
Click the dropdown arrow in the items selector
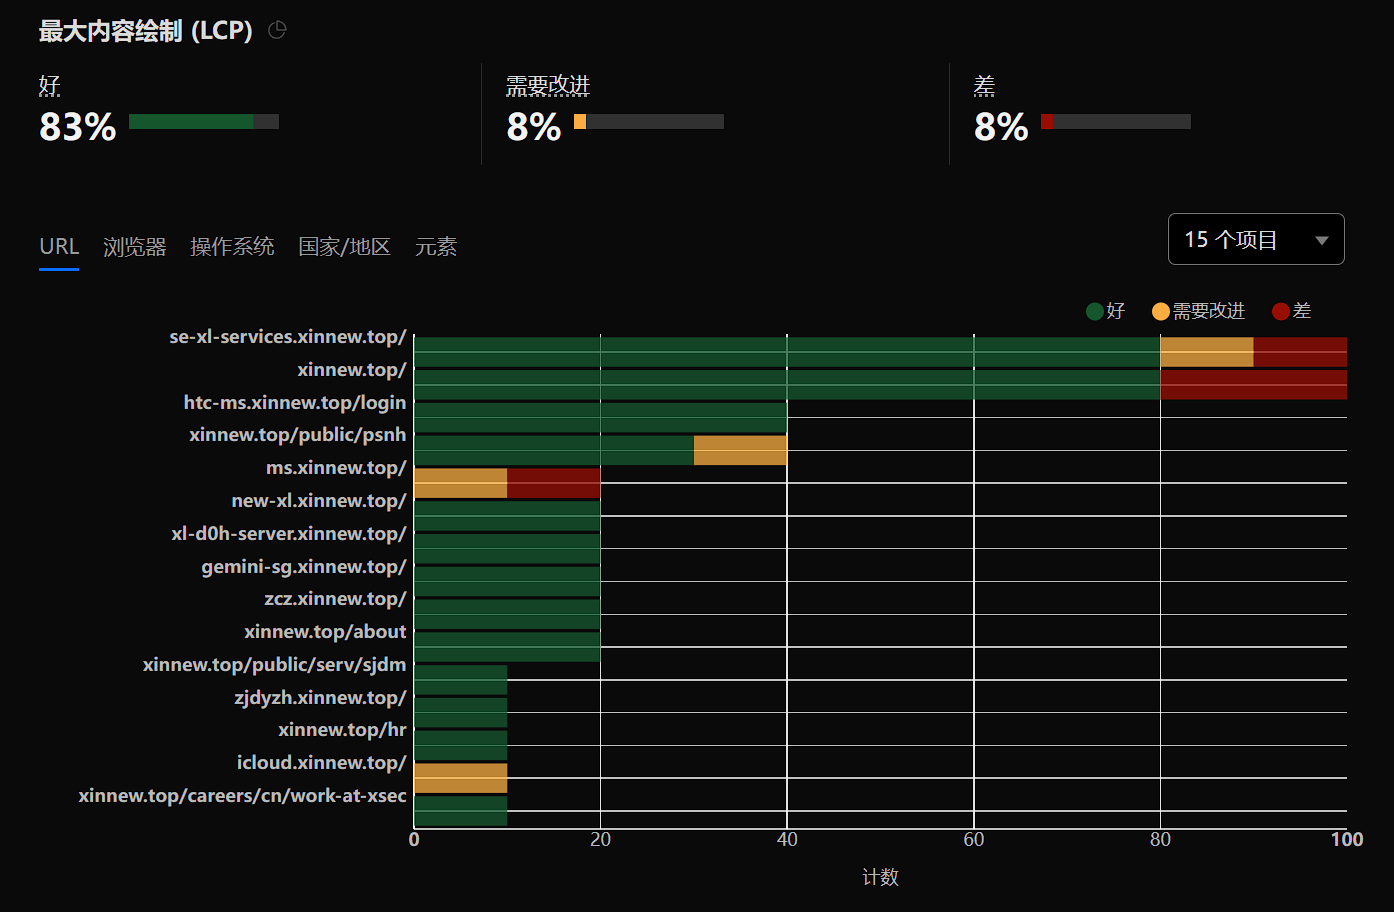pyautogui.click(x=1321, y=240)
